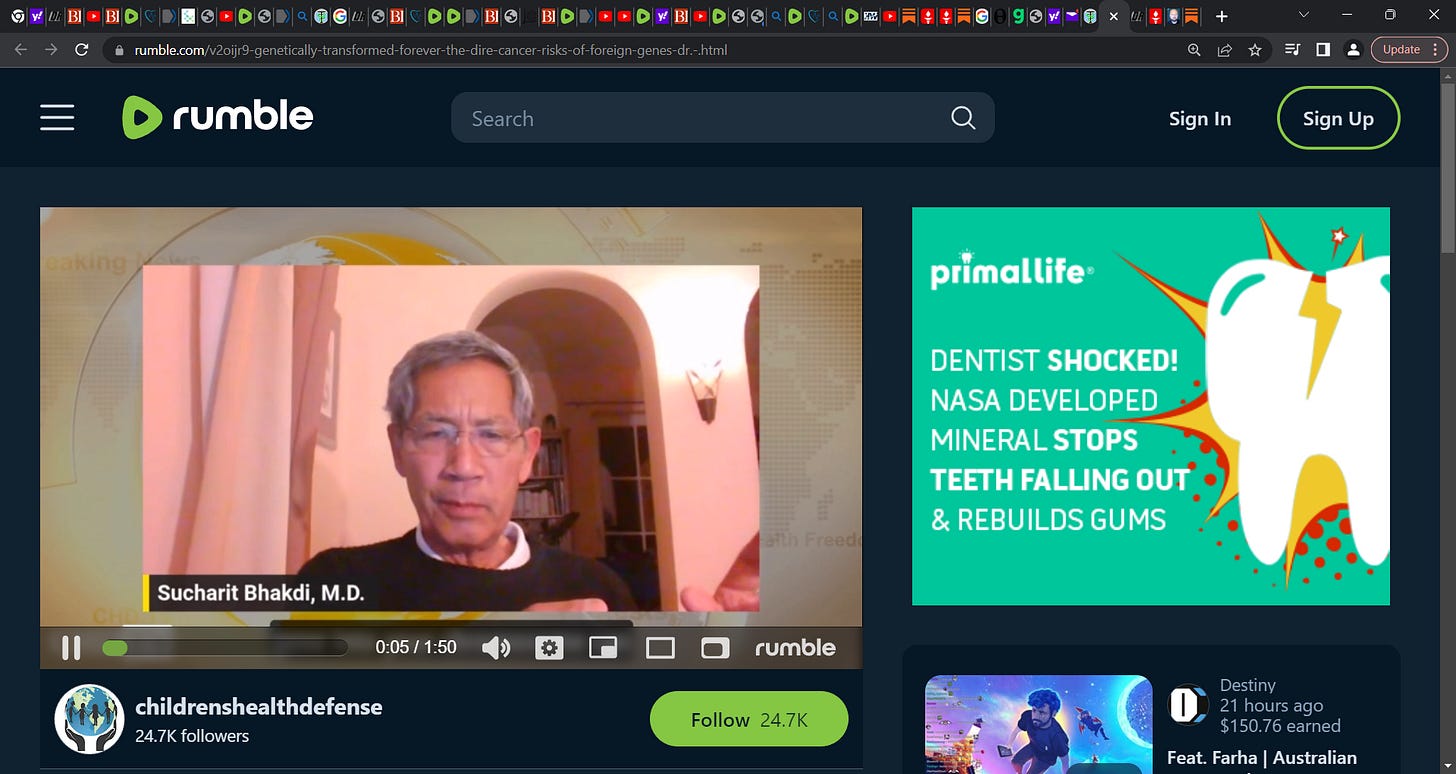Screen dimensions: 1456x774
Task: Open the hamburger menu on Rumble
Action: coord(57,118)
